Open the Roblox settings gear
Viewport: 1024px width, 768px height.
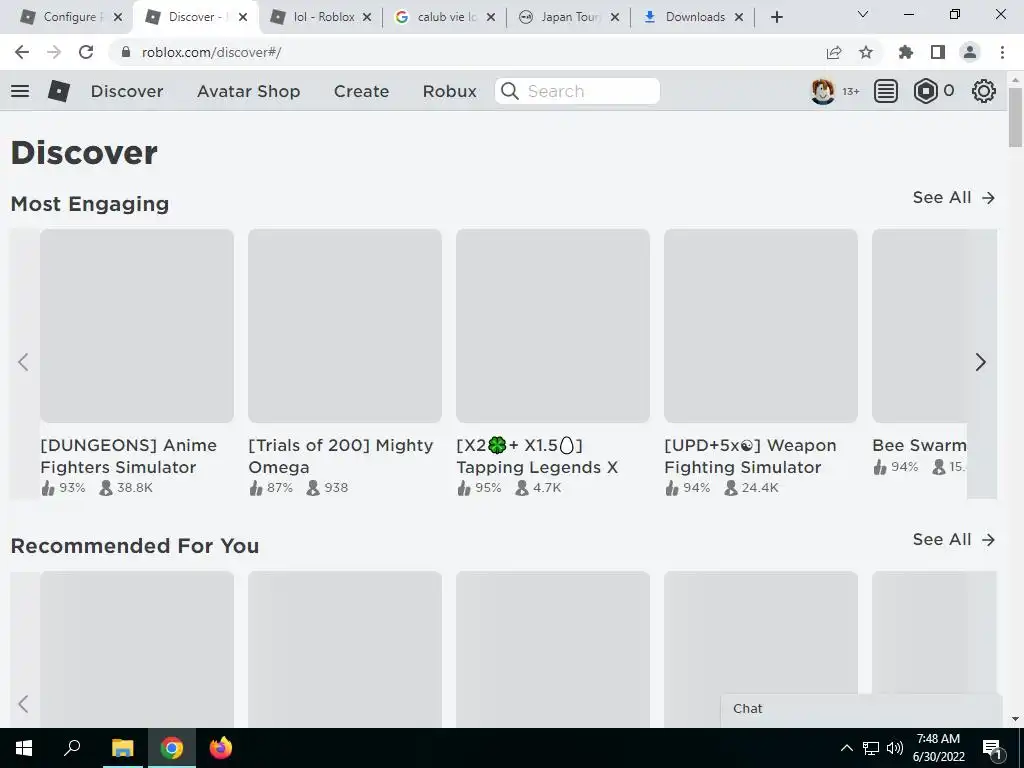pyautogui.click(x=984, y=91)
